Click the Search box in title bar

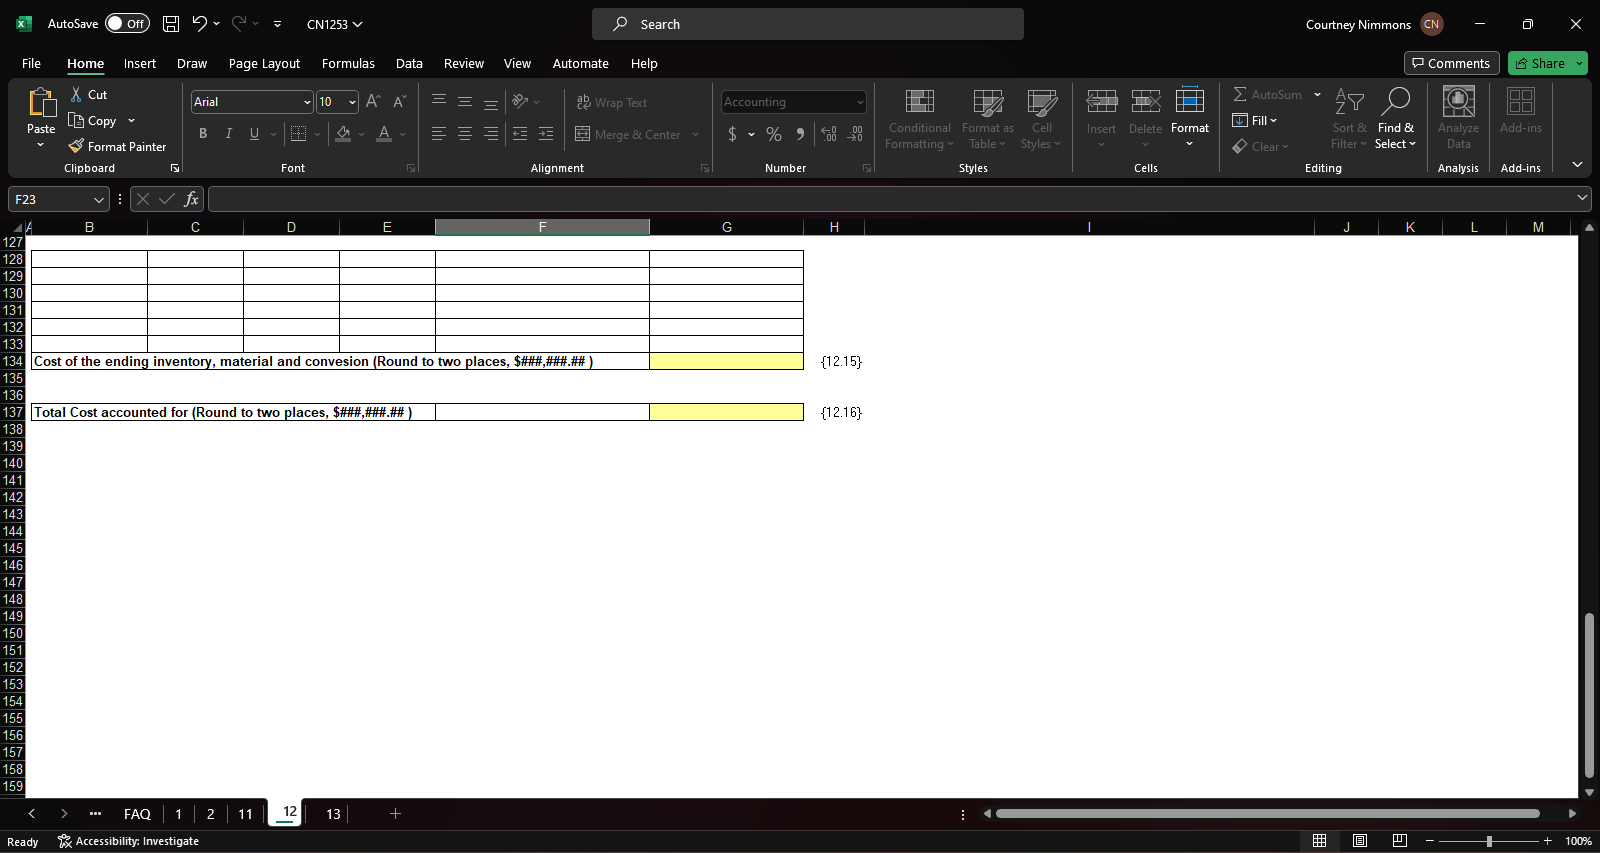[x=808, y=24]
